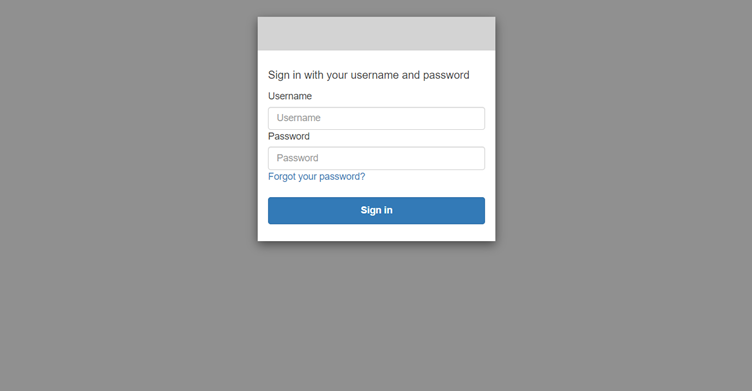Click the Username input field
The width and height of the screenshot is (752, 391).
pos(376,118)
